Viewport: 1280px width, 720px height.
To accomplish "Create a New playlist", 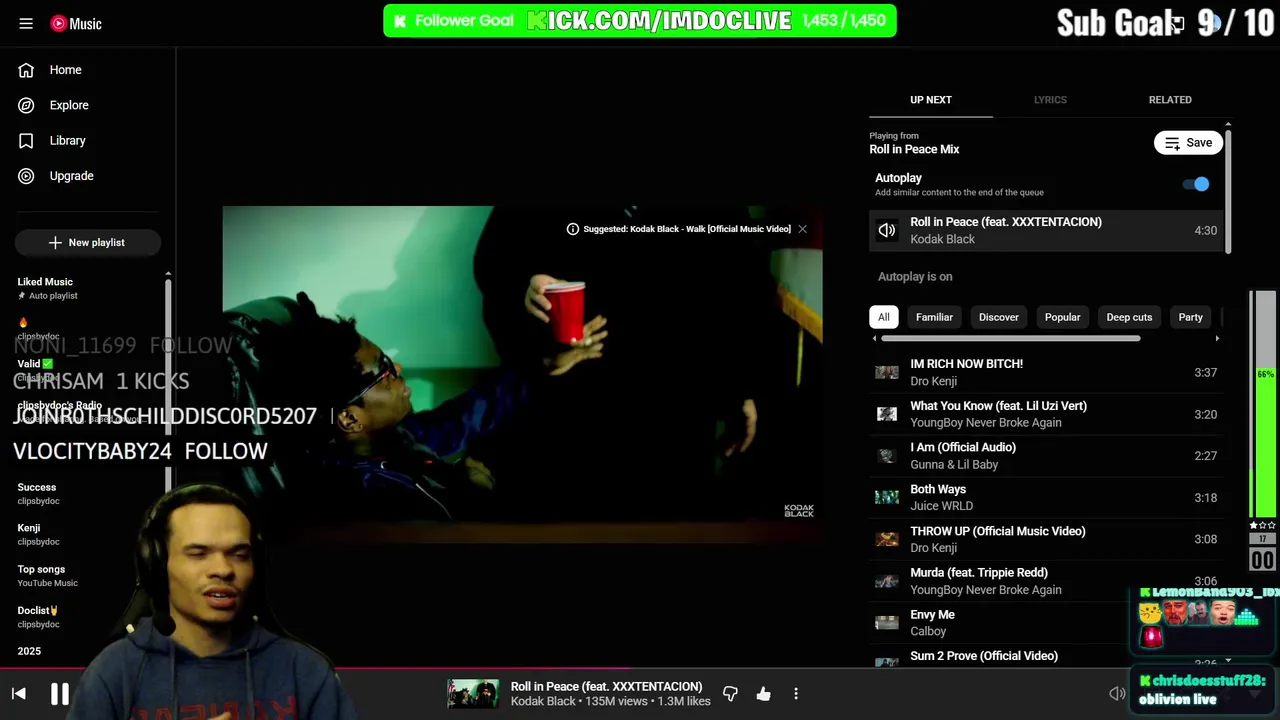I will (87, 242).
